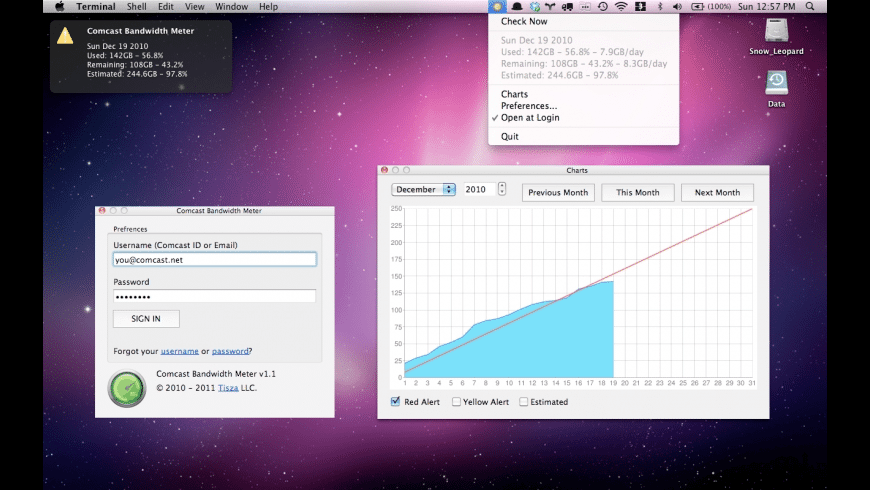Click the battery status icon
The image size is (870, 490).
[697, 7]
